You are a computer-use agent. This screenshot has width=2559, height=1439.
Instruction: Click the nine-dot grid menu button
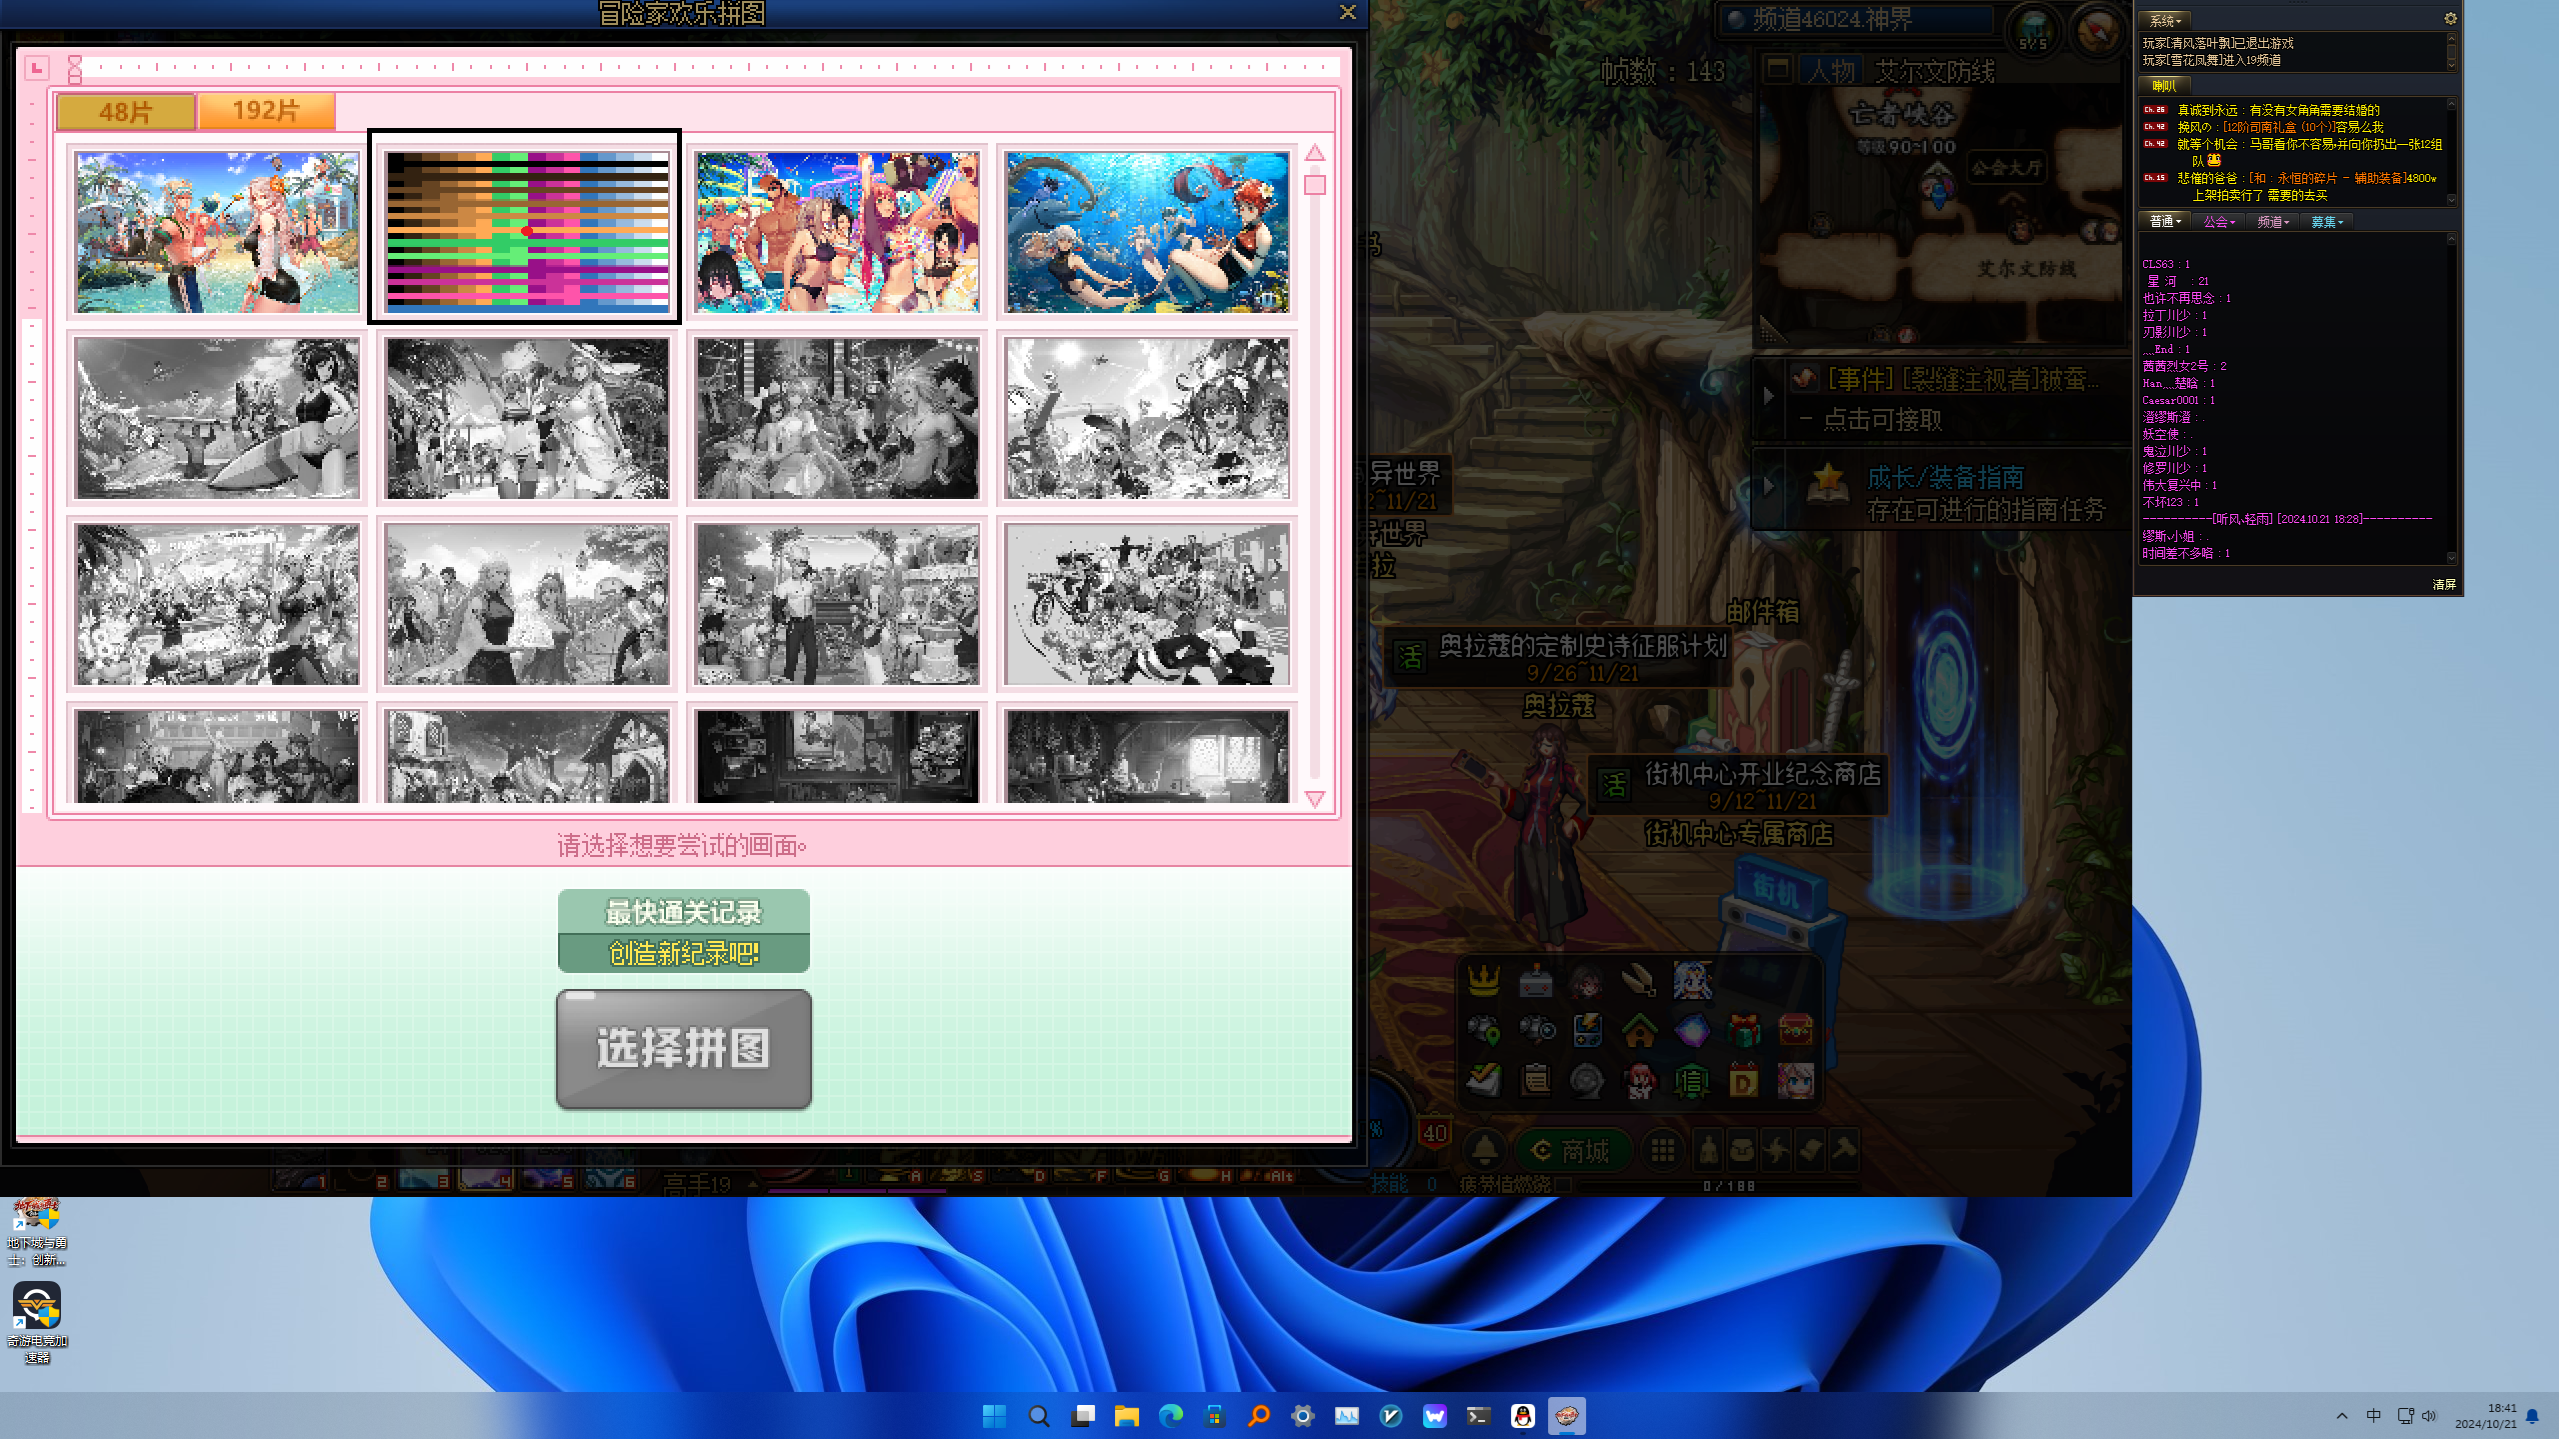click(x=1663, y=1151)
